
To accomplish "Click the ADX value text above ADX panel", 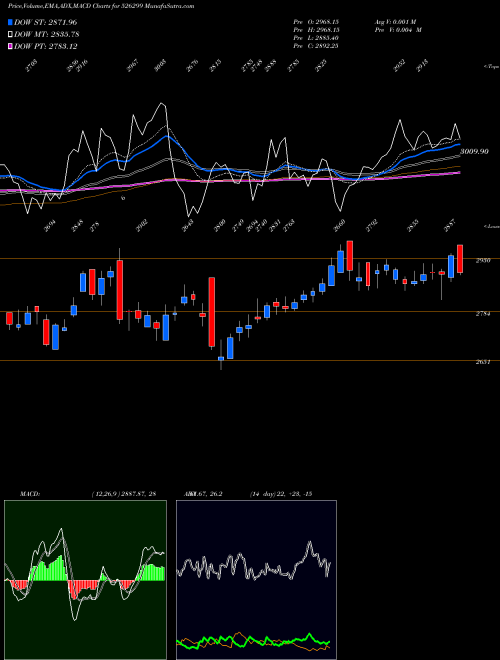I will (203, 494).
